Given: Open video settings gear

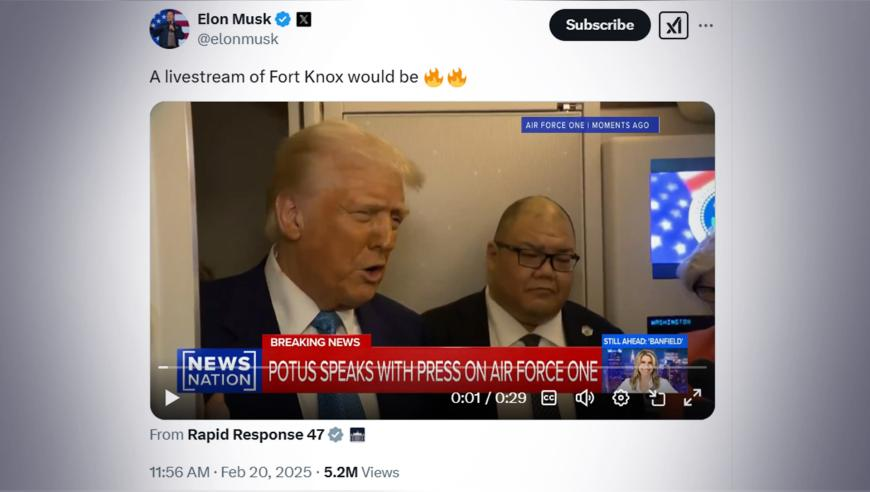Looking at the screenshot, I should click(620, 398).
